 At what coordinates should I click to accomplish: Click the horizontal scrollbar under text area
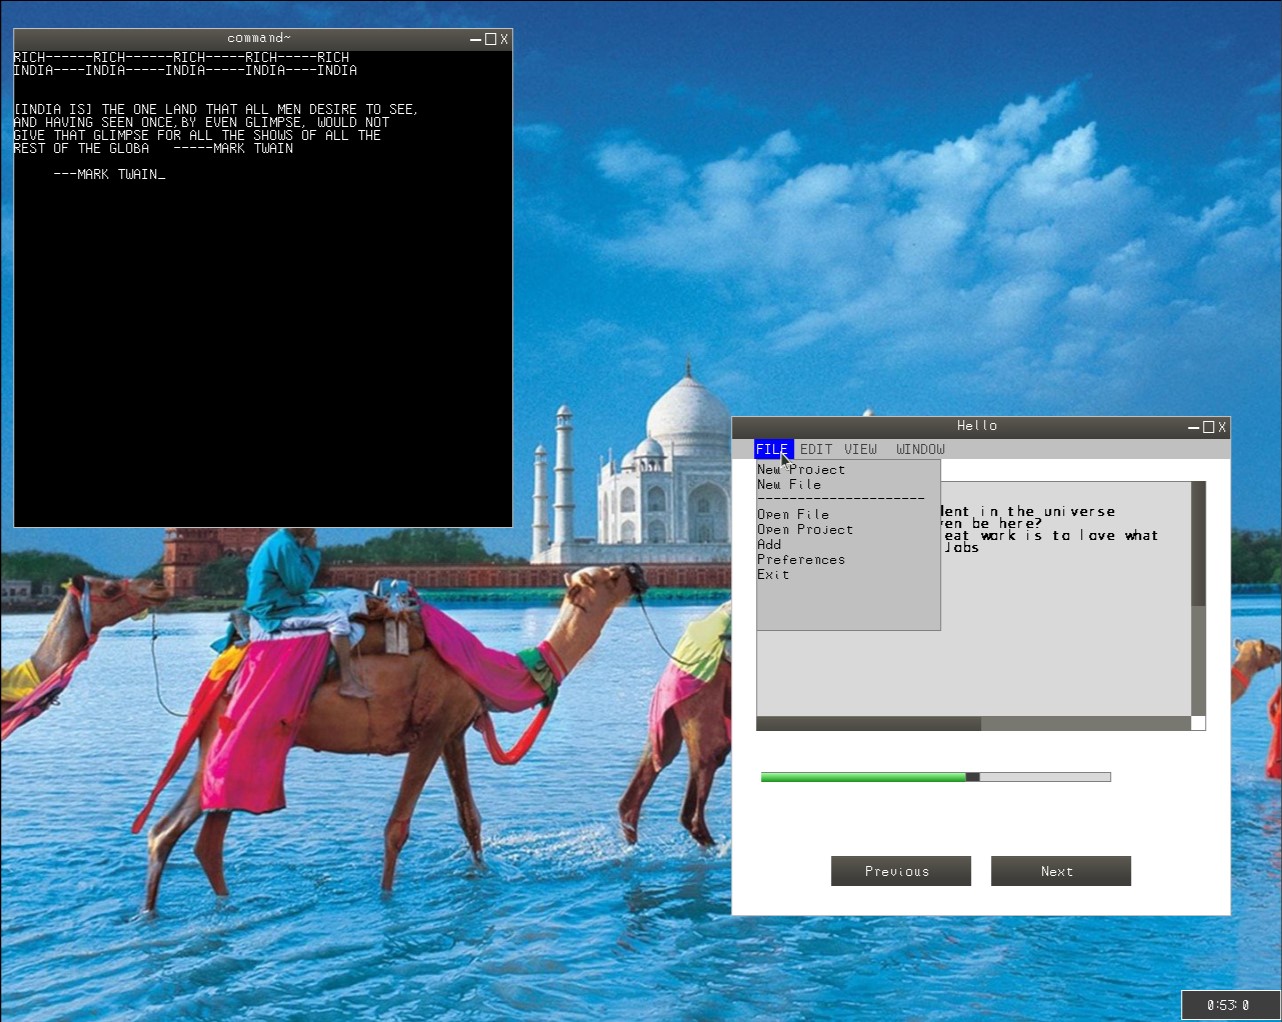pos(973,723)
